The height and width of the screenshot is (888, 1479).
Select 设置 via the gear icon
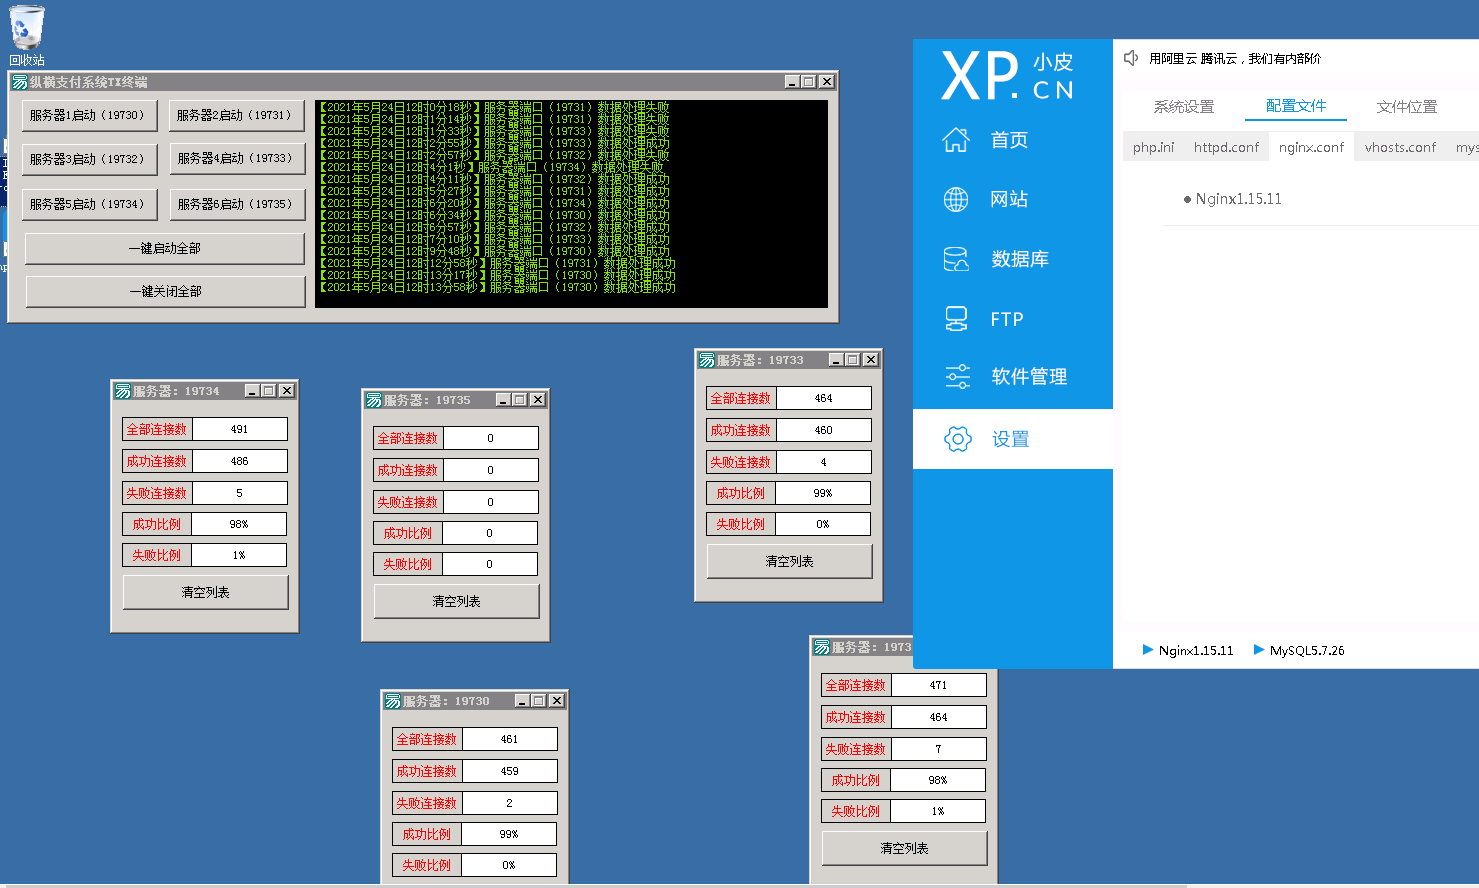[x=957, y=439]
